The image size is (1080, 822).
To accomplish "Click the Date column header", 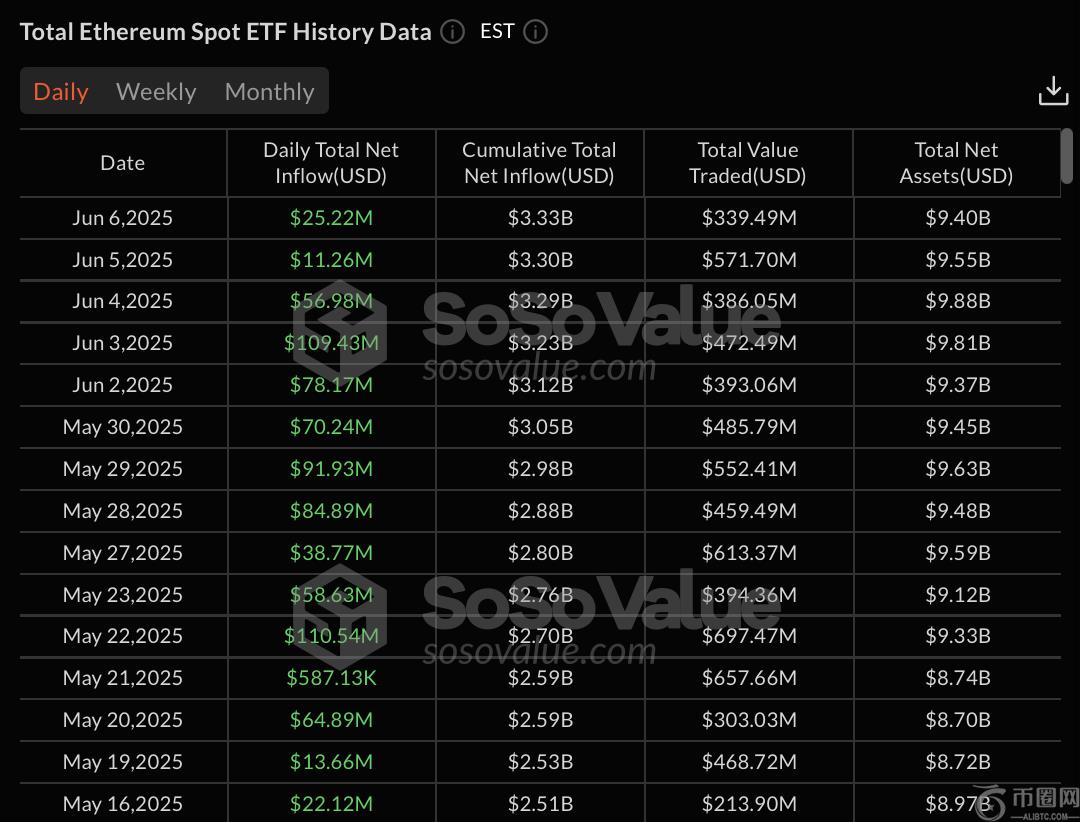I will pyautogui.click(x=123, y=163).
